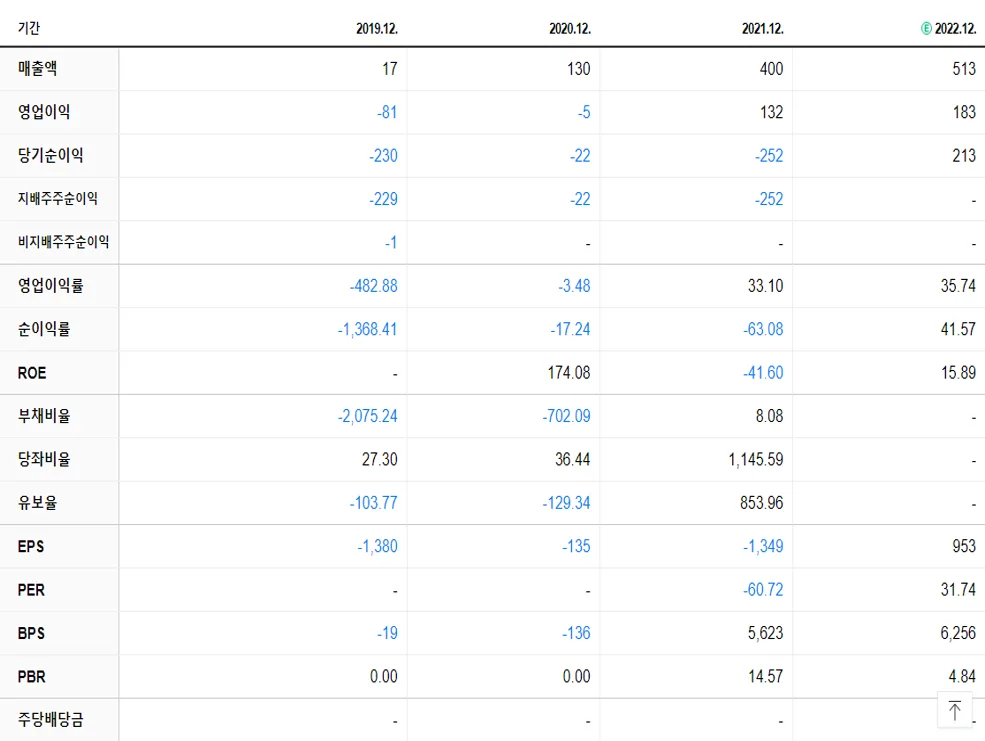
Task: Click the 당좌비율 row label
Action: (x=44, y=459)
